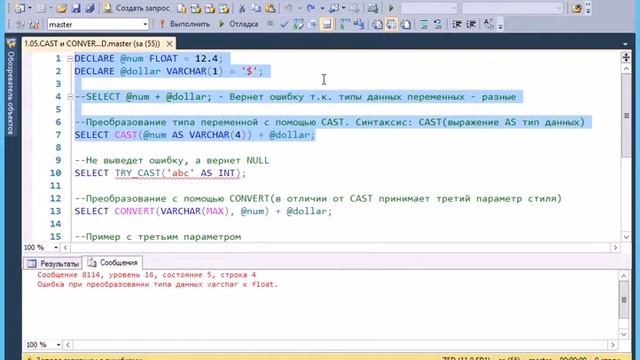Click the Отладка button

238,24
